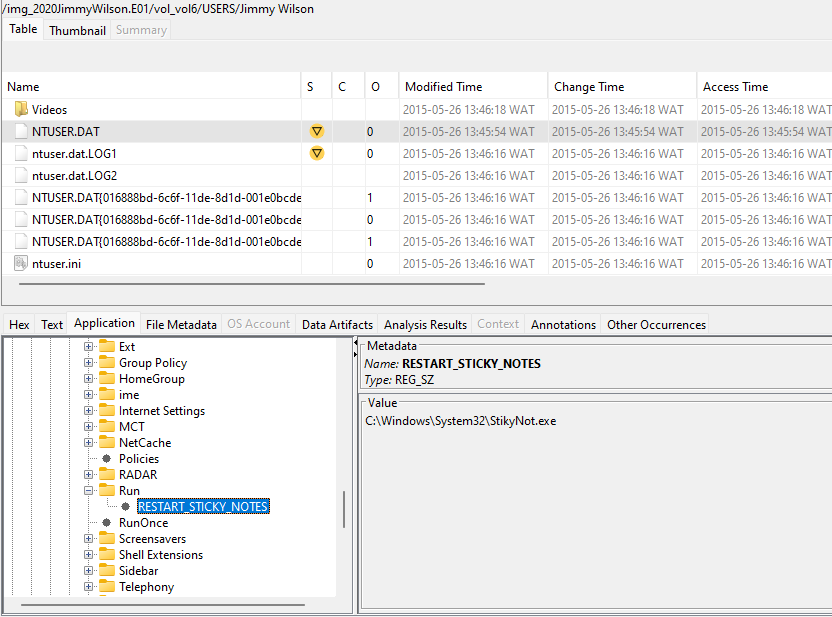Open the File Metadata tab
The width and height of the screenshot is (832, 617).
tap(181, 324)
